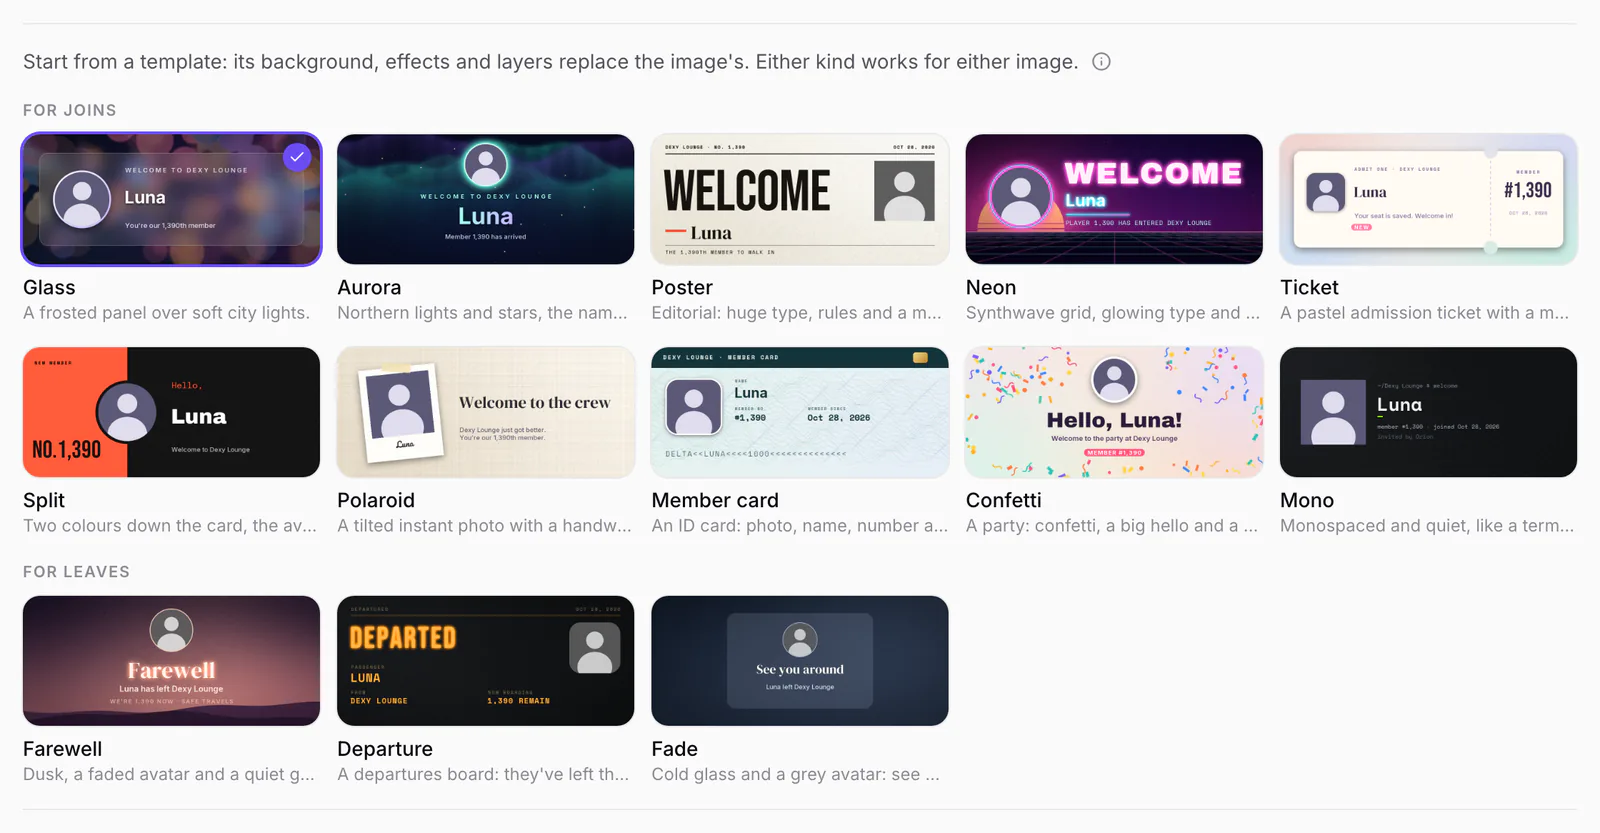Image resolution: width=1600 pixels, height=833 pixels.
Task: Click the info icon beside the template description
Action: (x=1101, y=62)
